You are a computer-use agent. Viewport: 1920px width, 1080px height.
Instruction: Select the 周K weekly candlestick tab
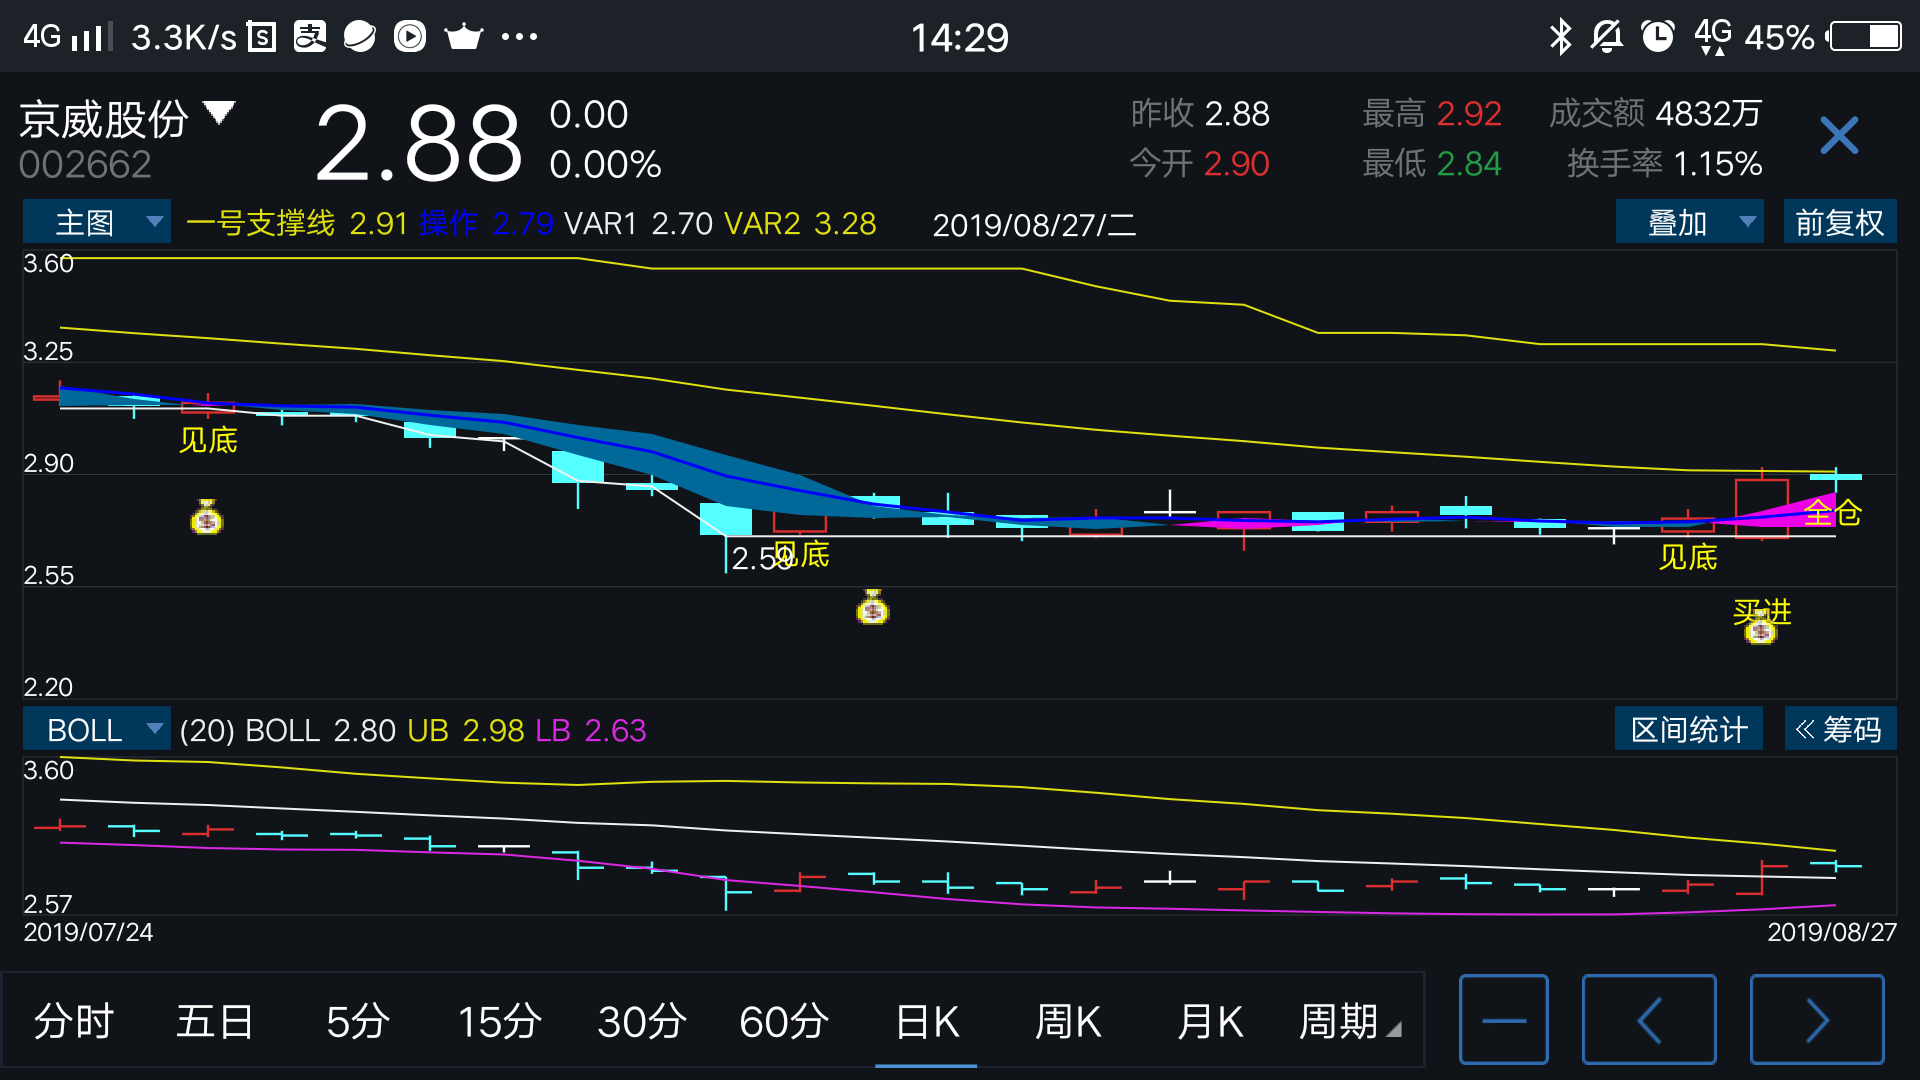[1067, 1022]
